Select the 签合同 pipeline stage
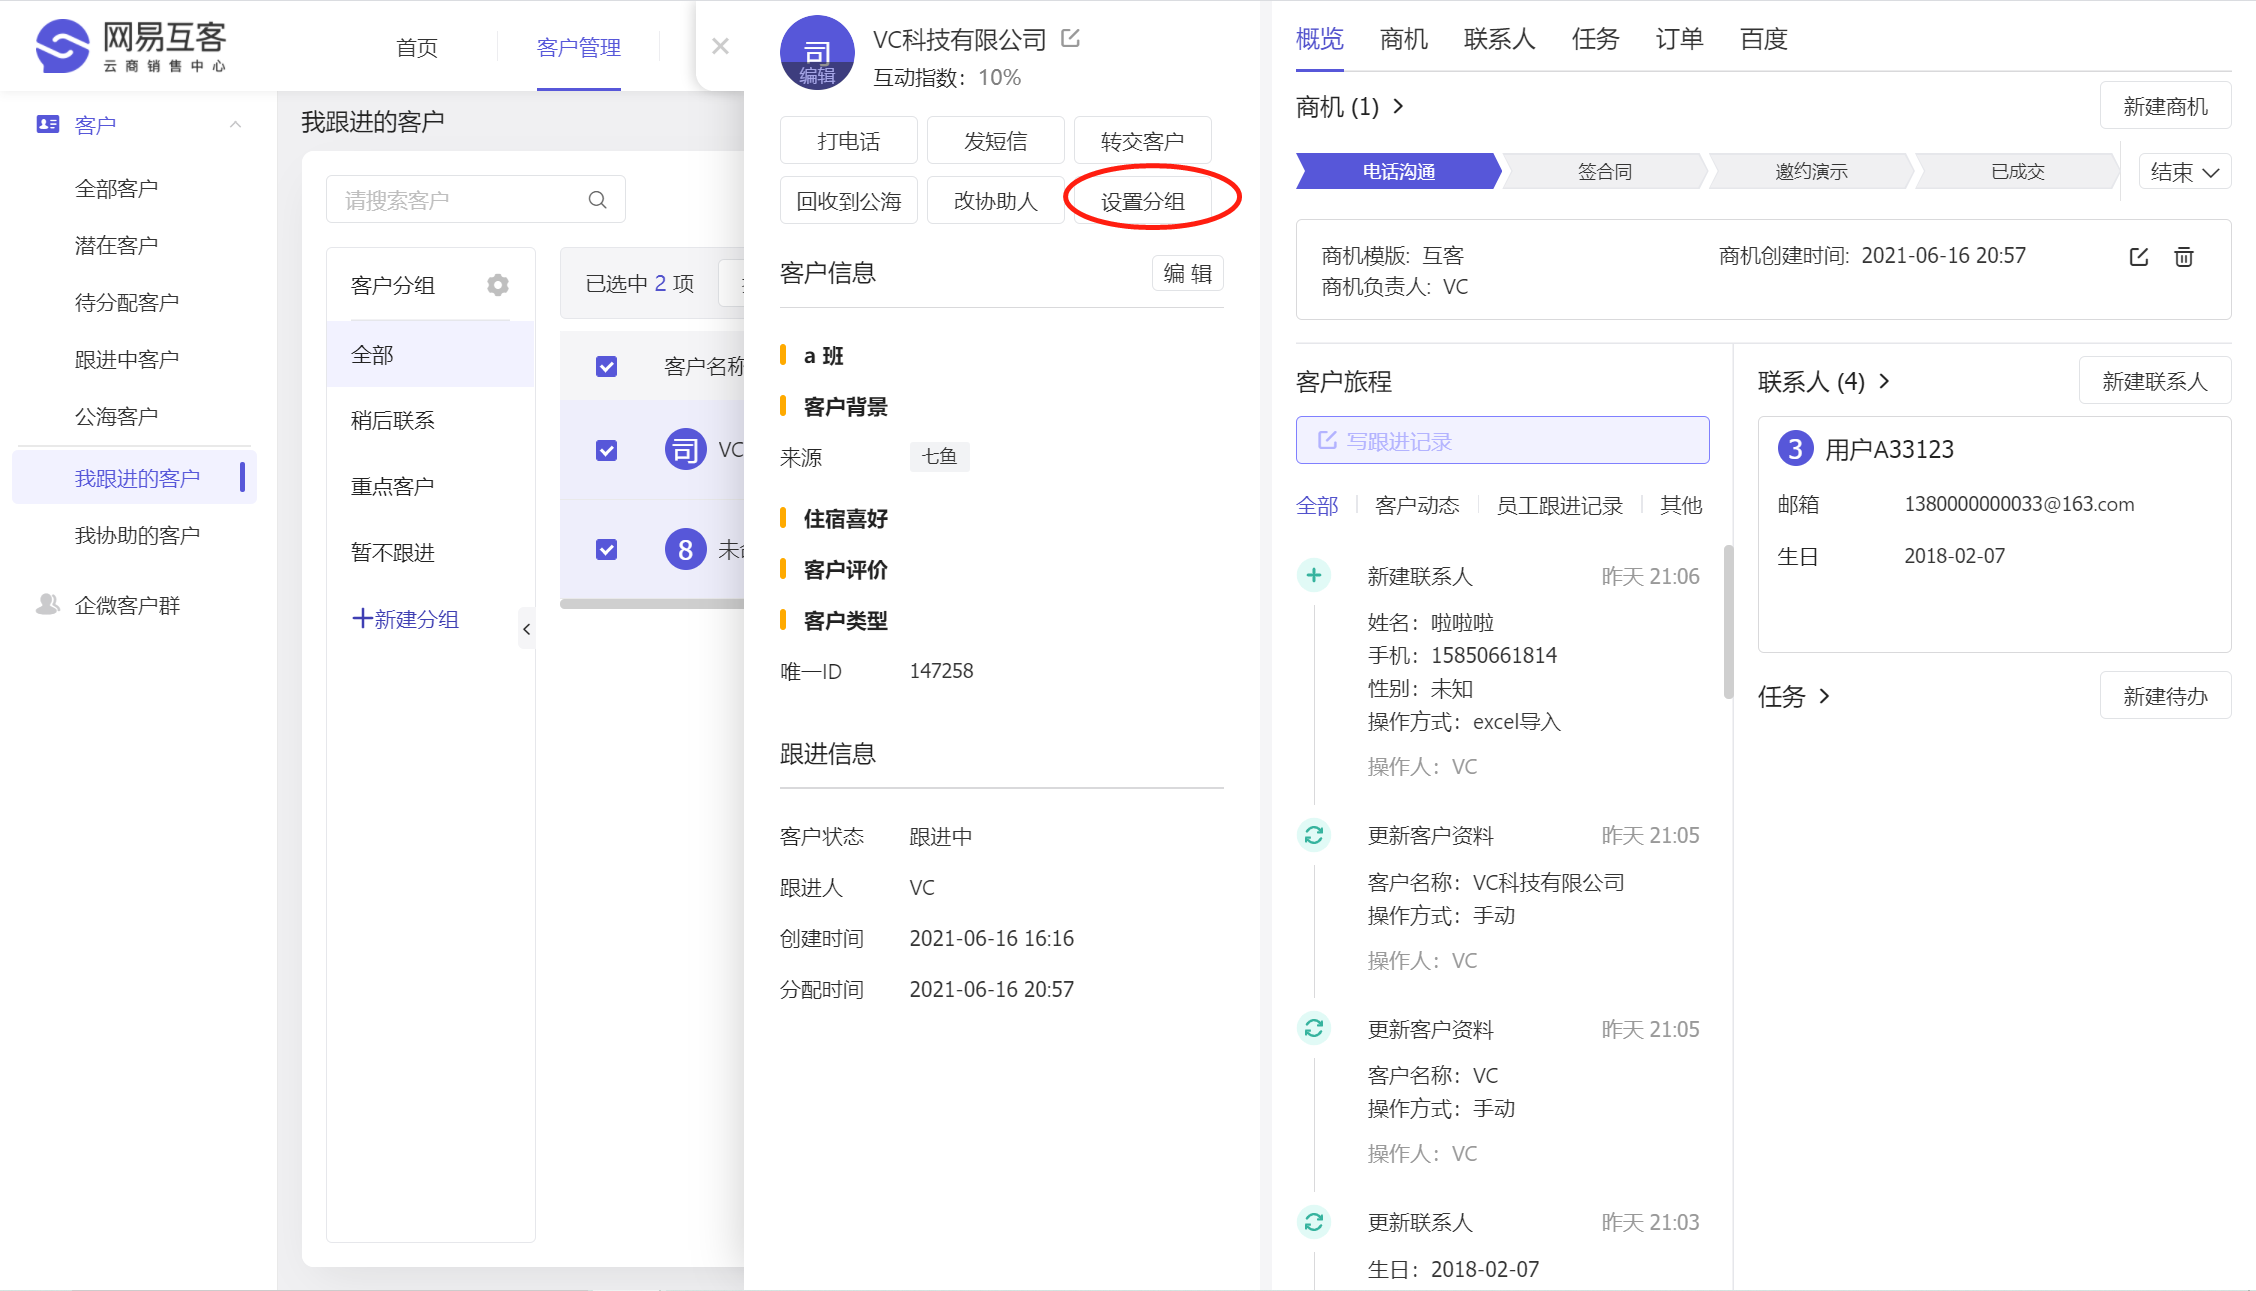The height and width of the screenshot is (1291, 2256). pos(1604,172)
